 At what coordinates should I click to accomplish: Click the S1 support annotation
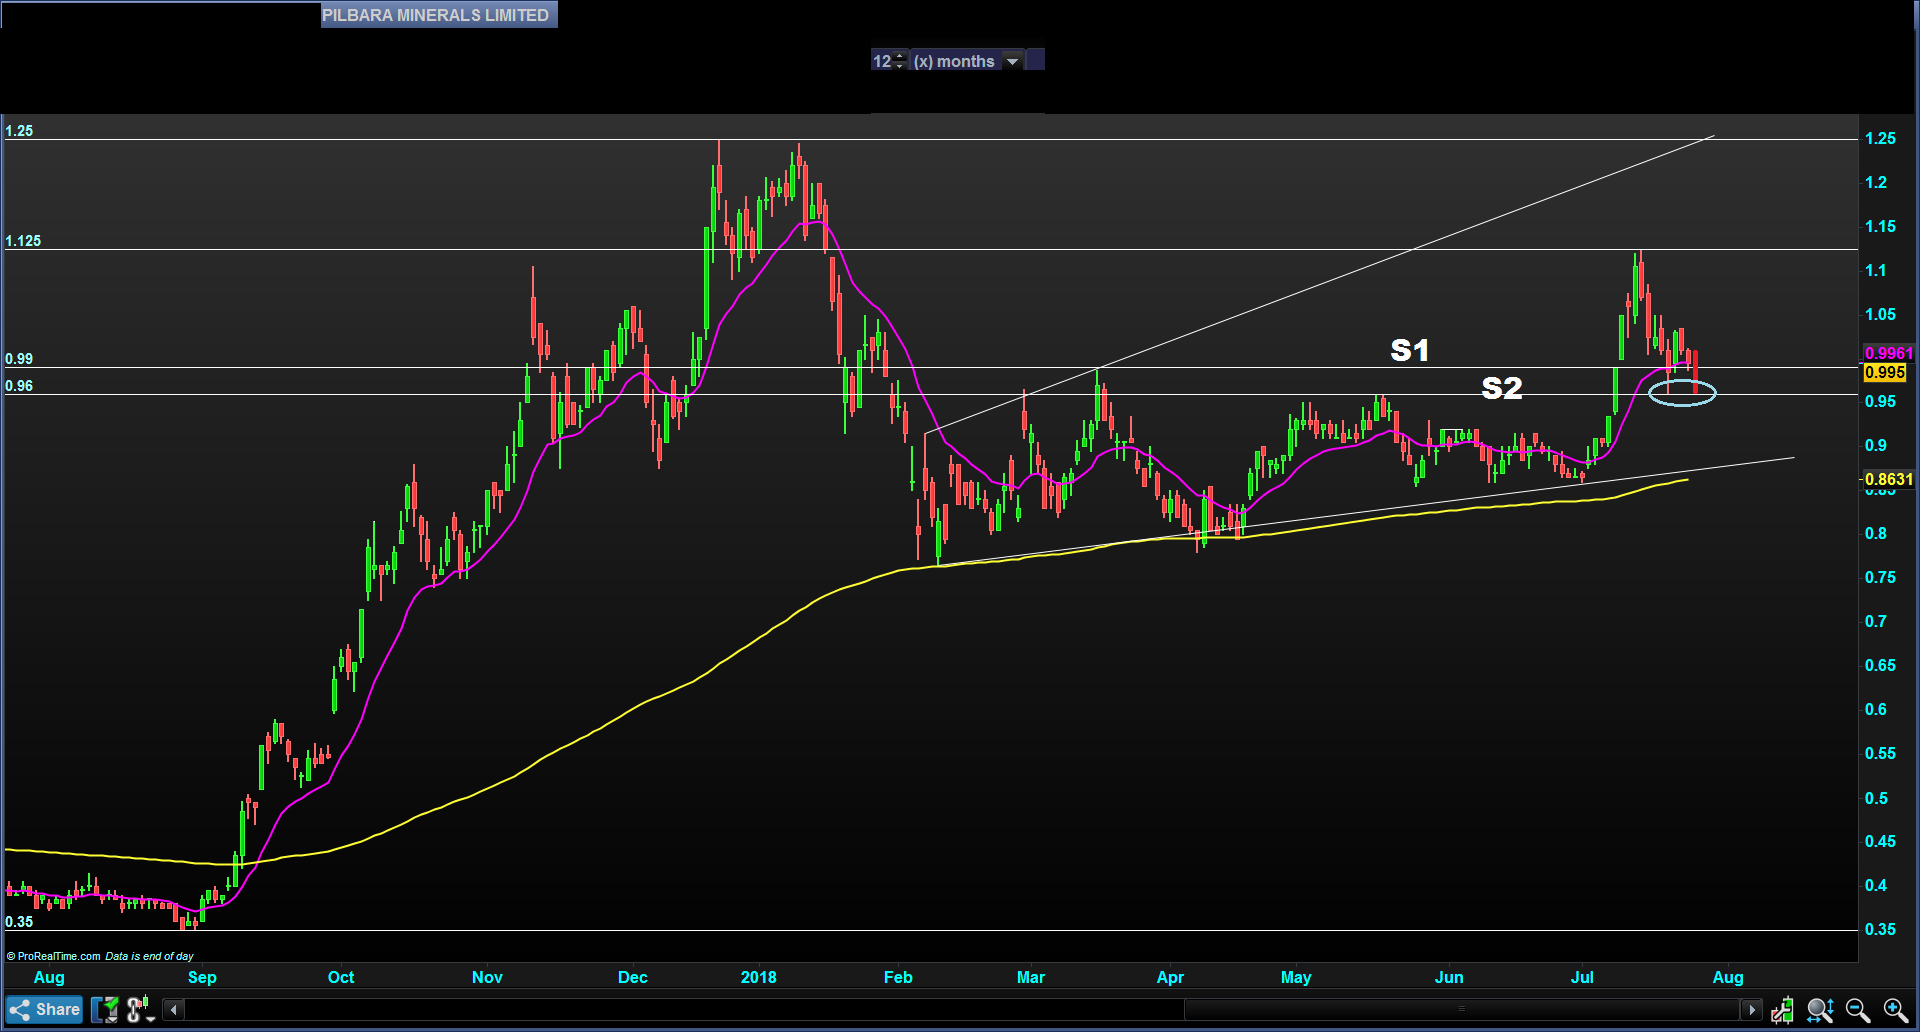tap(1410, 350)
